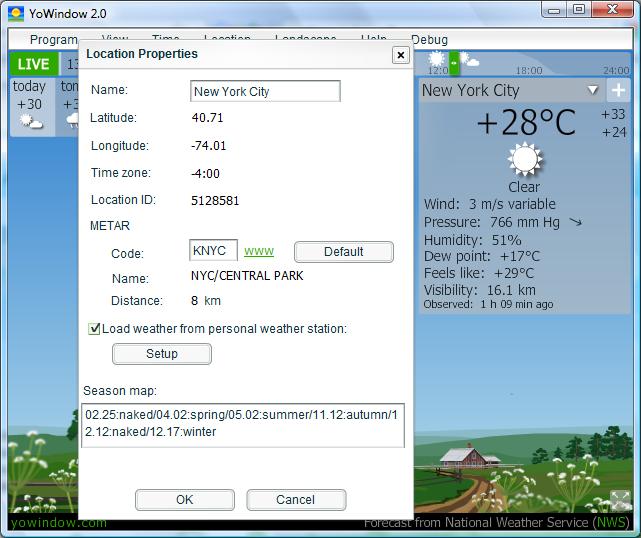This screenshot has height=538, width=641.
Task: Click the YoWindow app icon in title bar
Action: (x=16, y=13)
